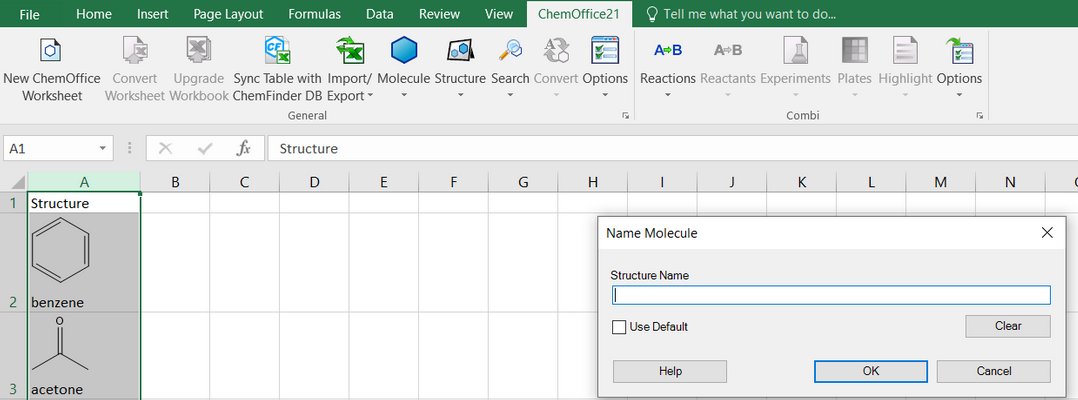Switch to the Data tab

380,14
